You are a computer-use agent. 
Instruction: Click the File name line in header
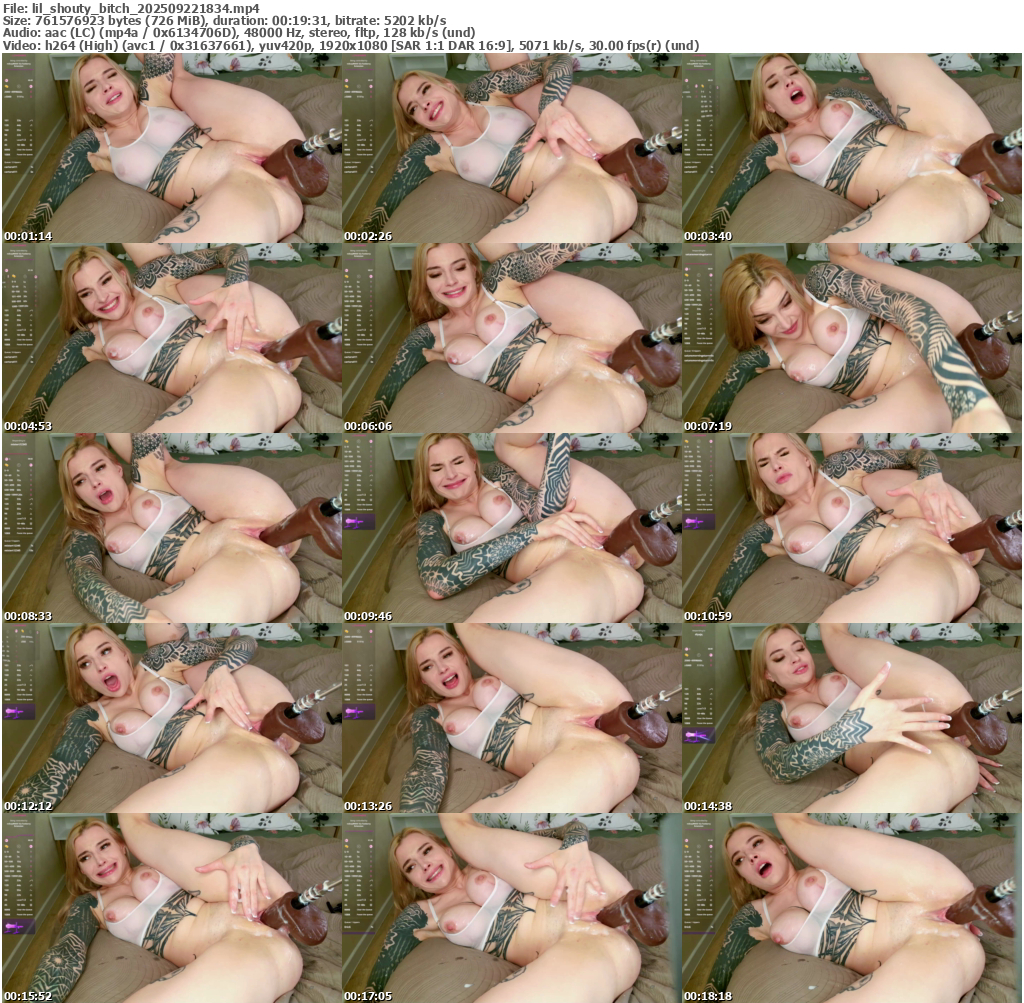(x=131, y=8)
